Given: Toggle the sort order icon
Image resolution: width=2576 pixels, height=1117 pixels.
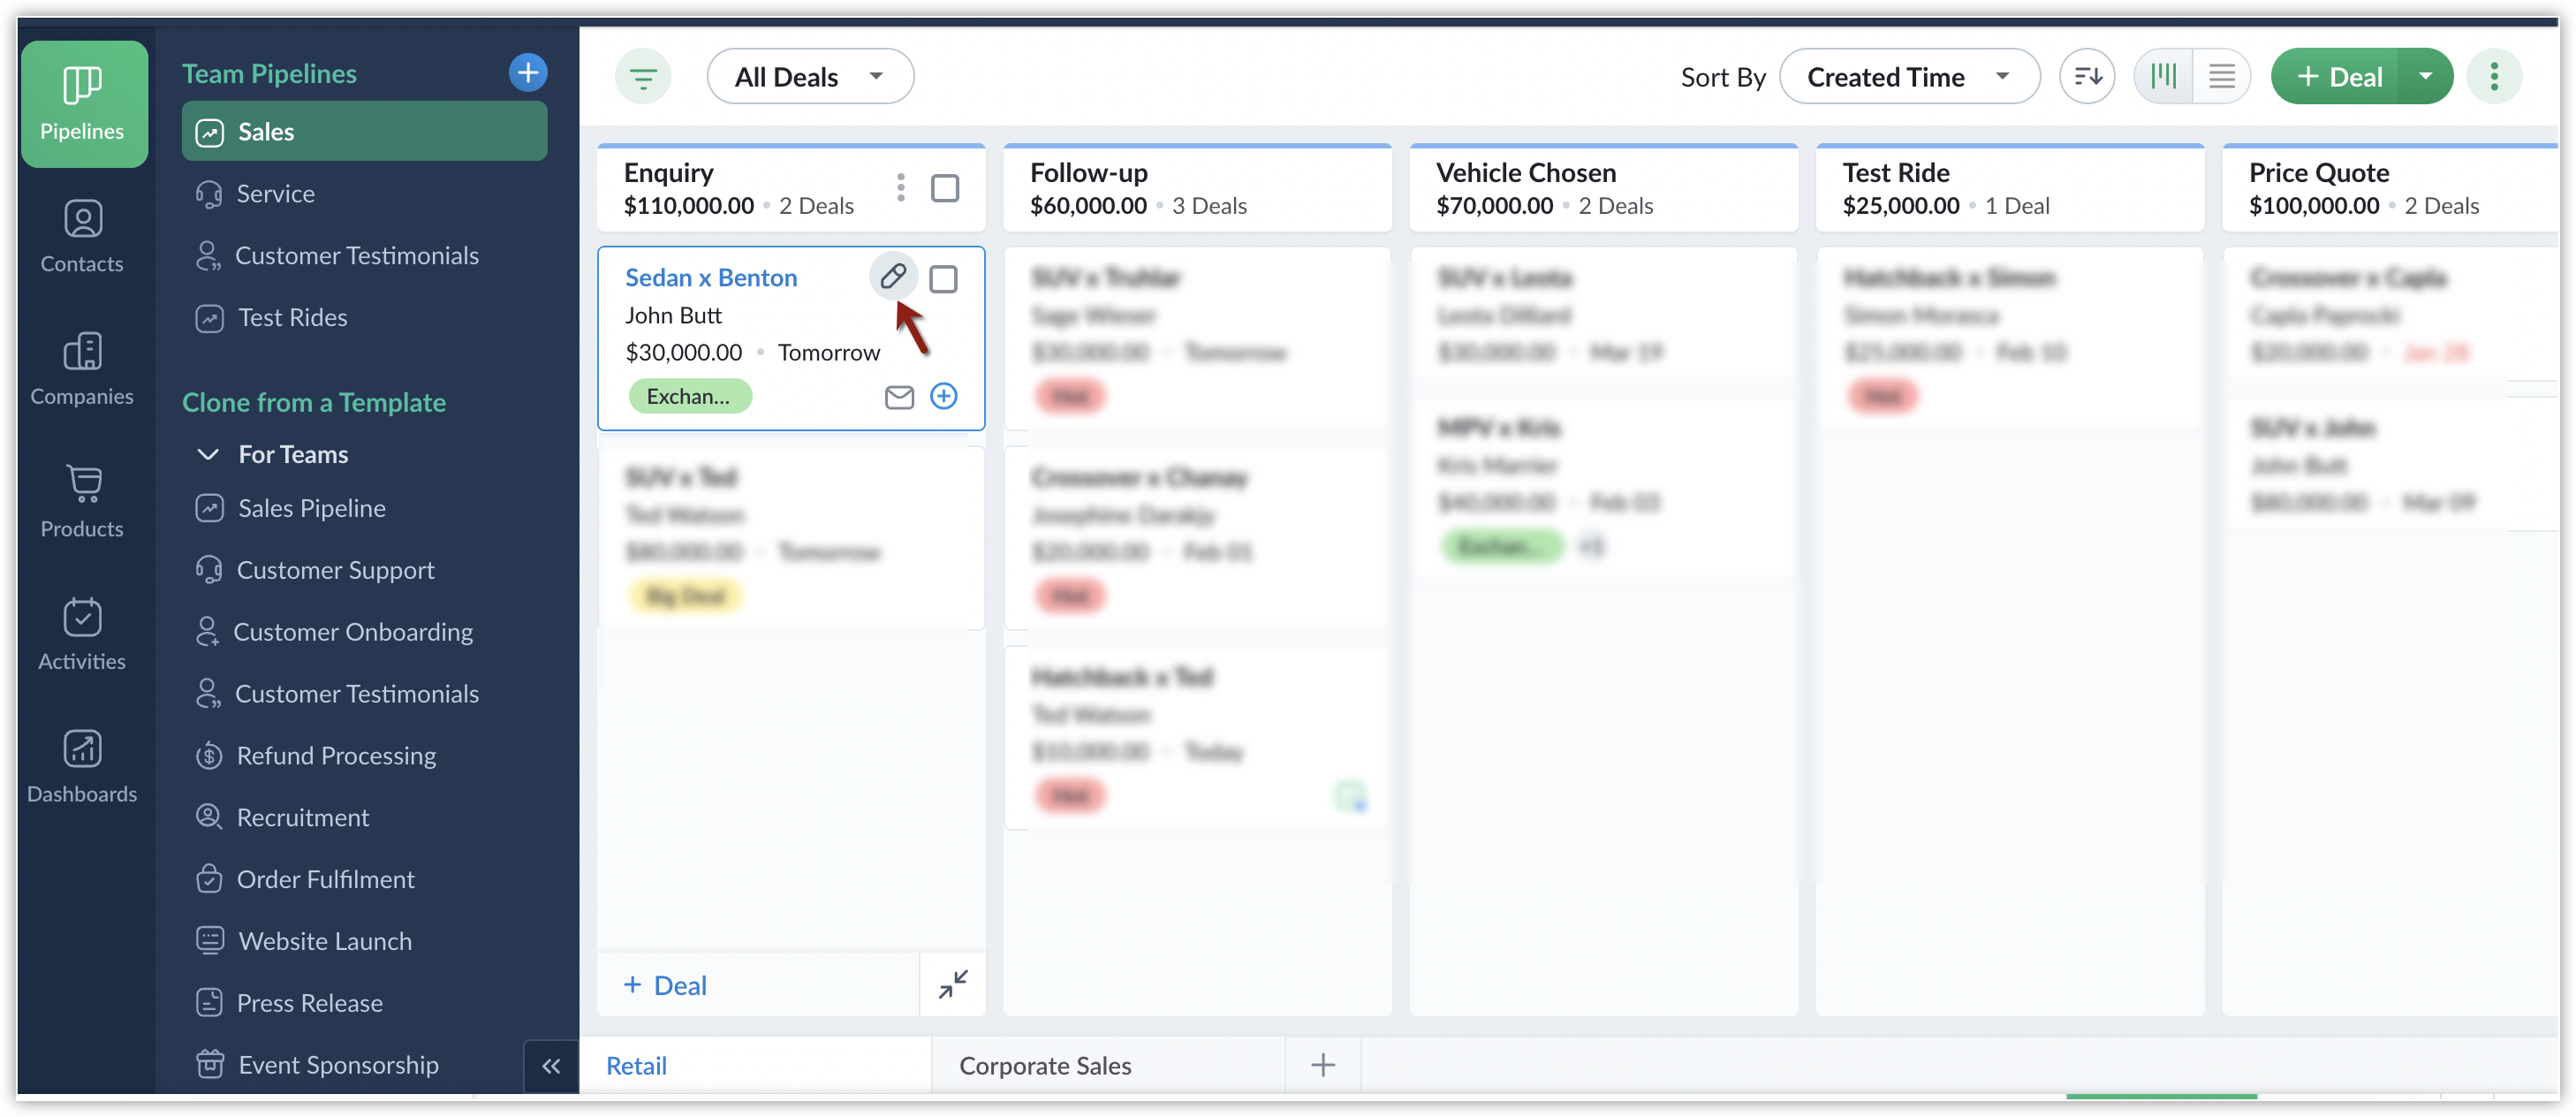Looking at the screenshot, I should coord(2086,77).
